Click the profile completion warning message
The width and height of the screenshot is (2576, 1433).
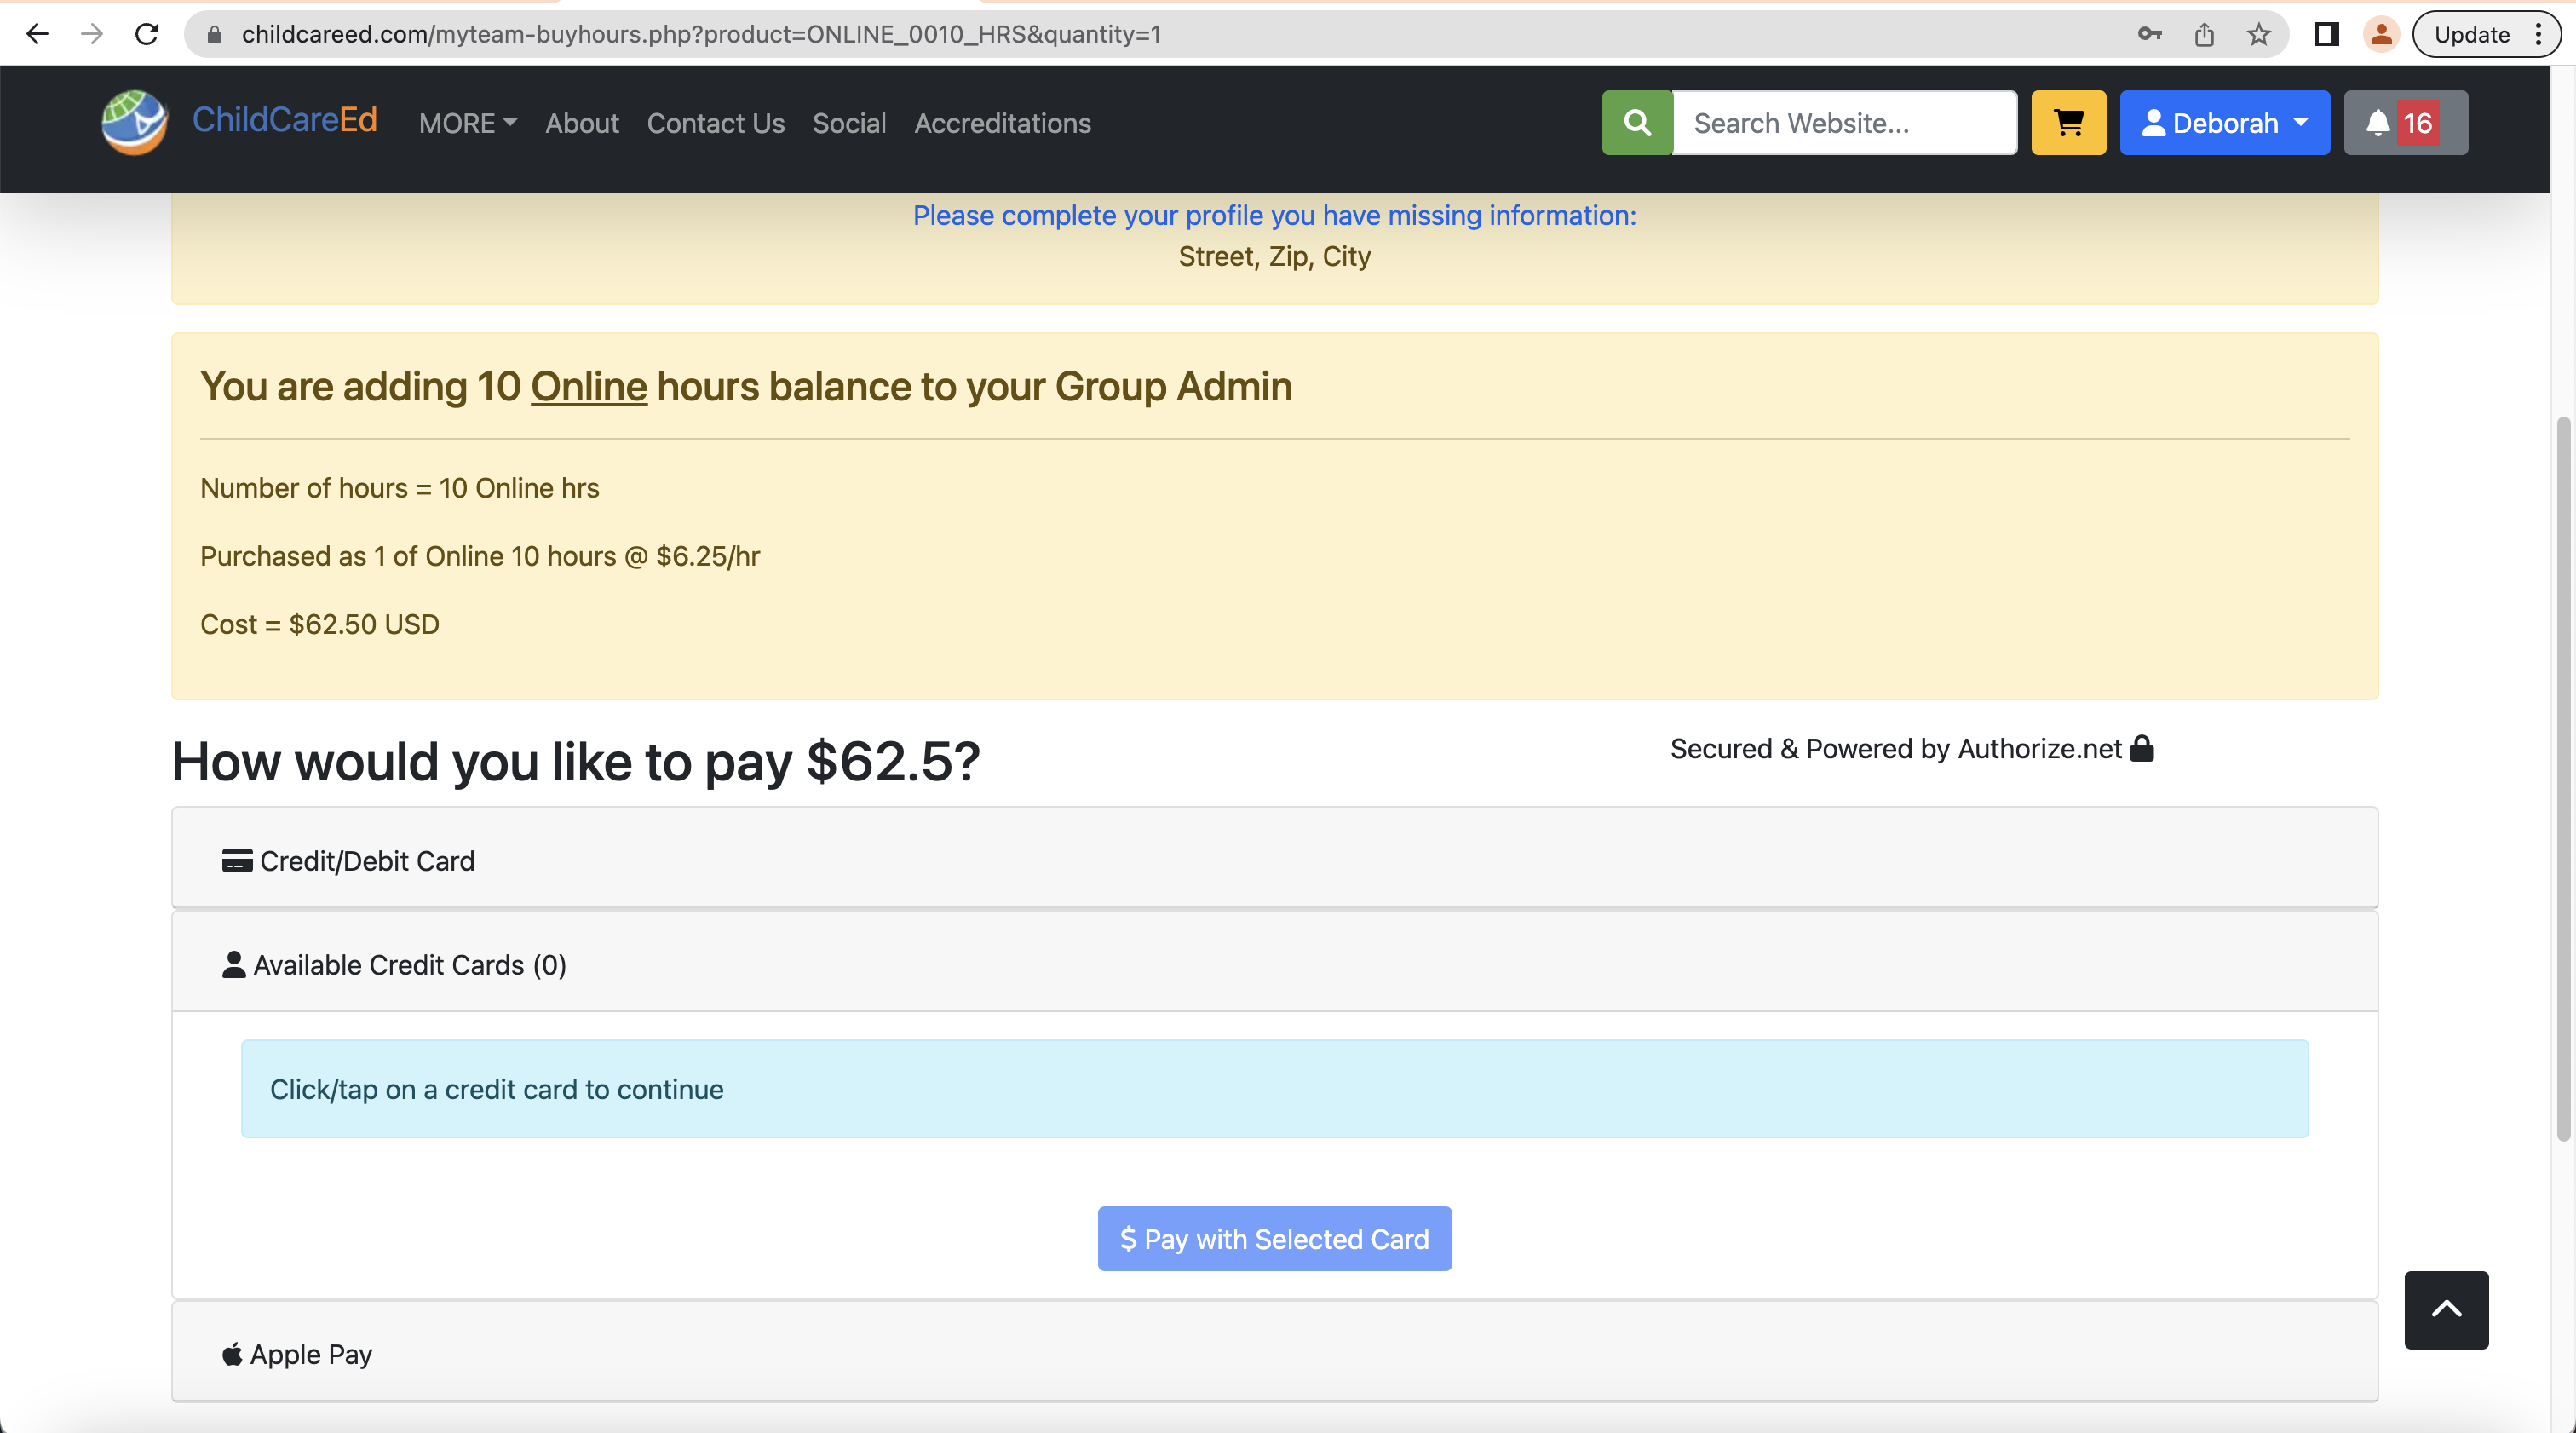click(1274, 214)
